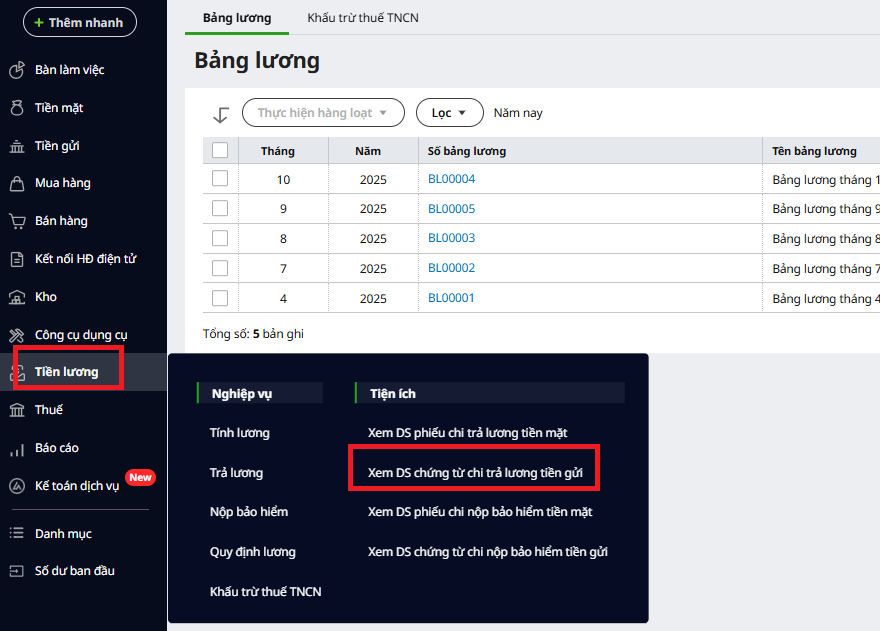Open payroll link BL00005
Screen dimensions: 880x631
pyautogui.click(x=451, y=209)
